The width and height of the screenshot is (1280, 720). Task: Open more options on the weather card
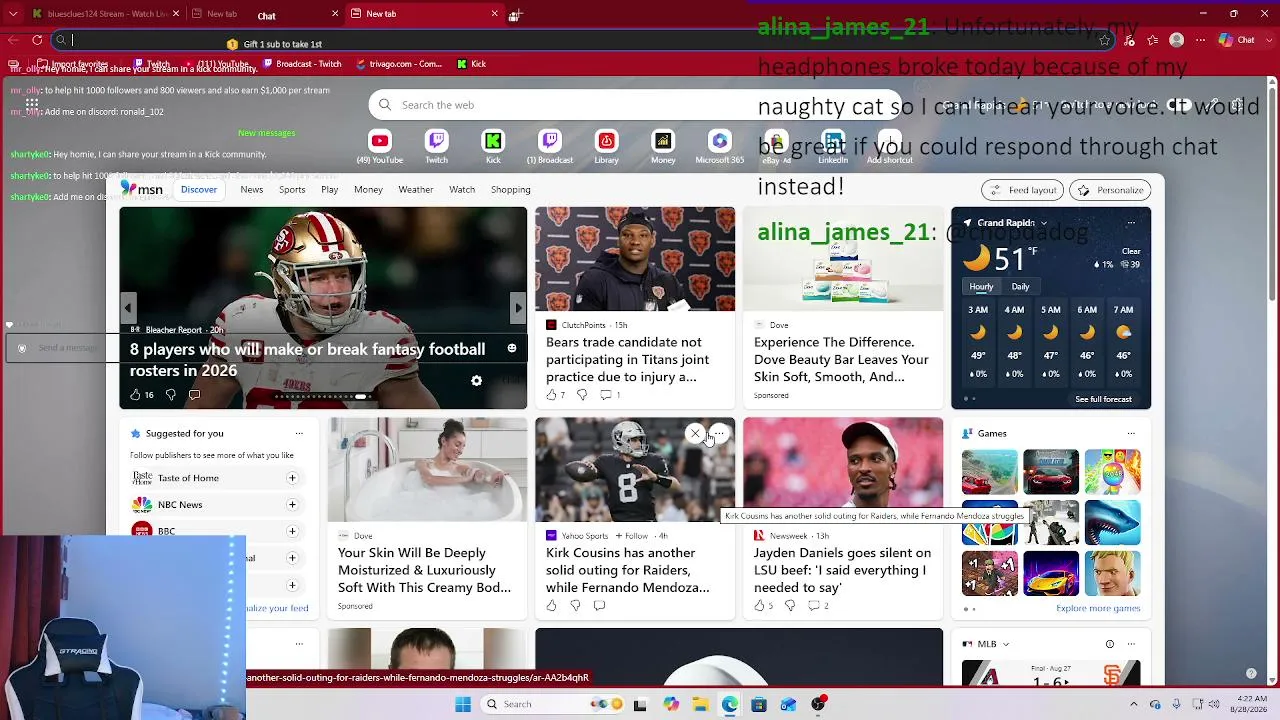(1131, 223)
